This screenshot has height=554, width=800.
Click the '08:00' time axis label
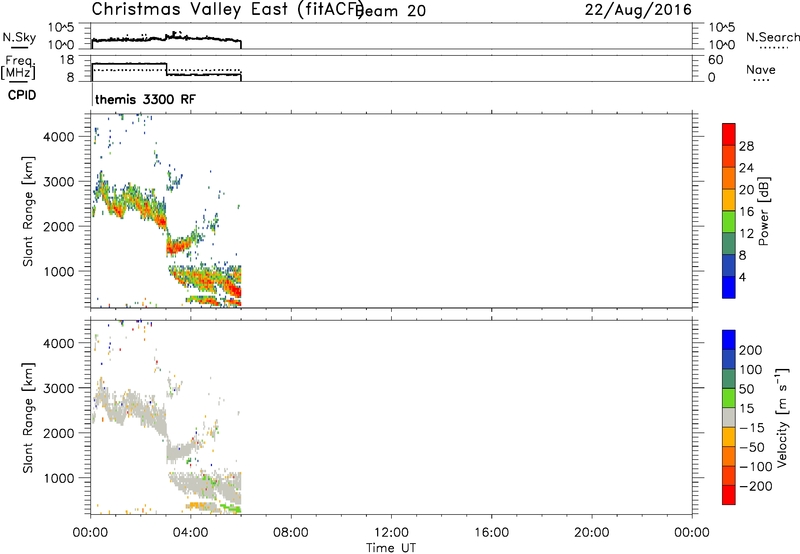click(x=291, y=533)
